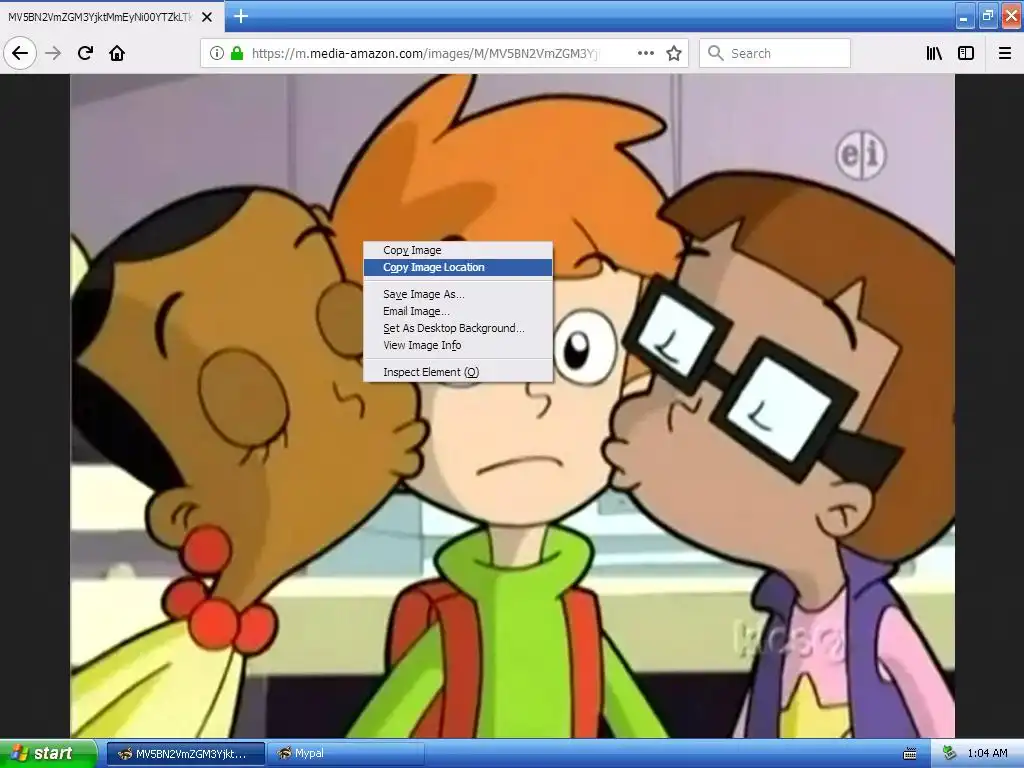1024x768 pixels.
Task: Click the keyboard icon in system tray
Action: (909, 754)
